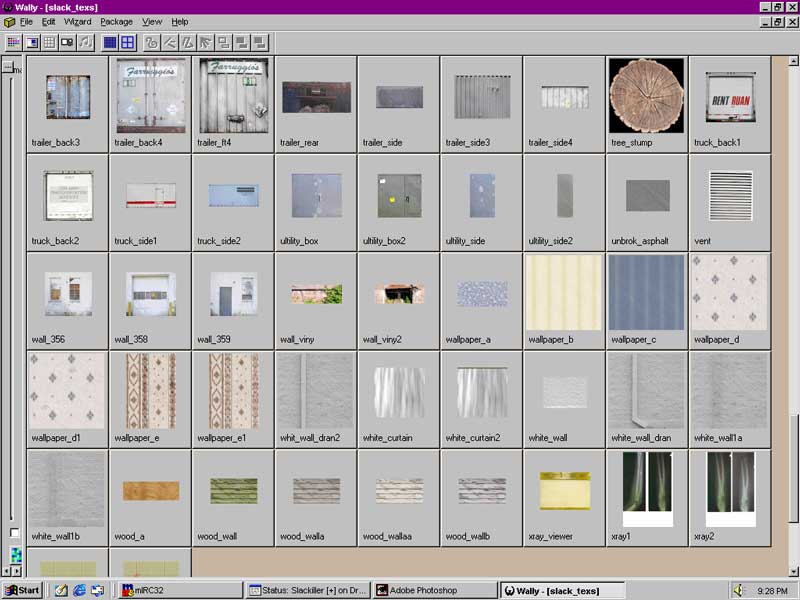
Task: Click the music note toolbar icon
Action: (85, 42)
